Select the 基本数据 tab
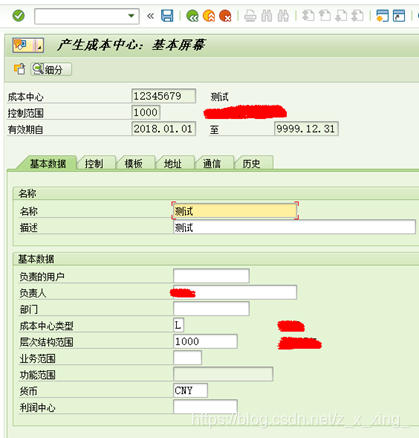Screen dimensions: 419x438 47,164
